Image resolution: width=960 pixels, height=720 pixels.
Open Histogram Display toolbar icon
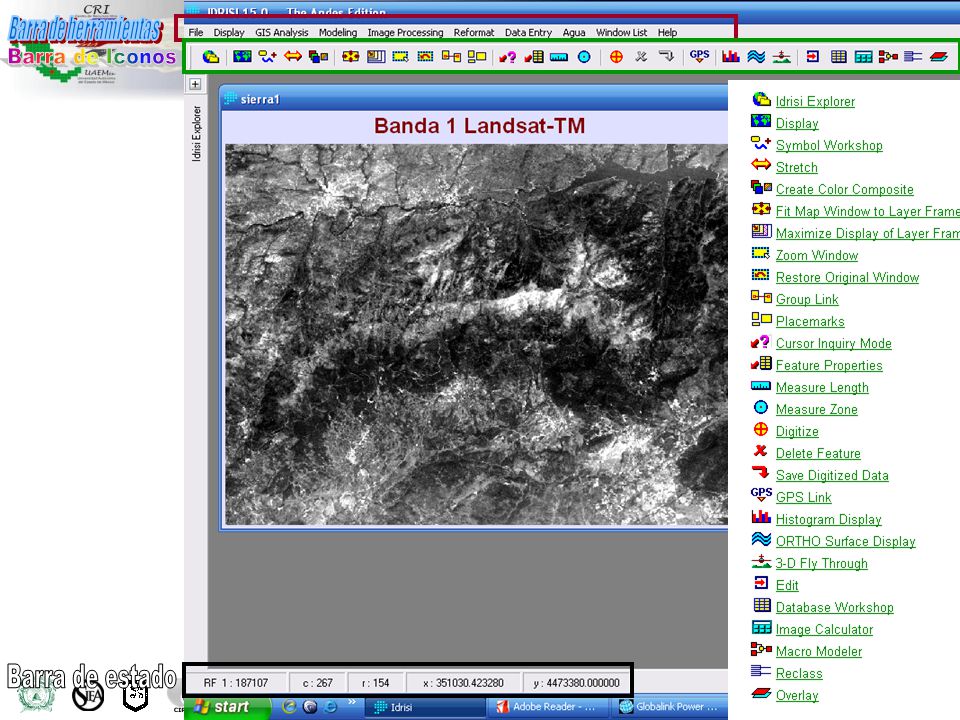click(730, 57)
